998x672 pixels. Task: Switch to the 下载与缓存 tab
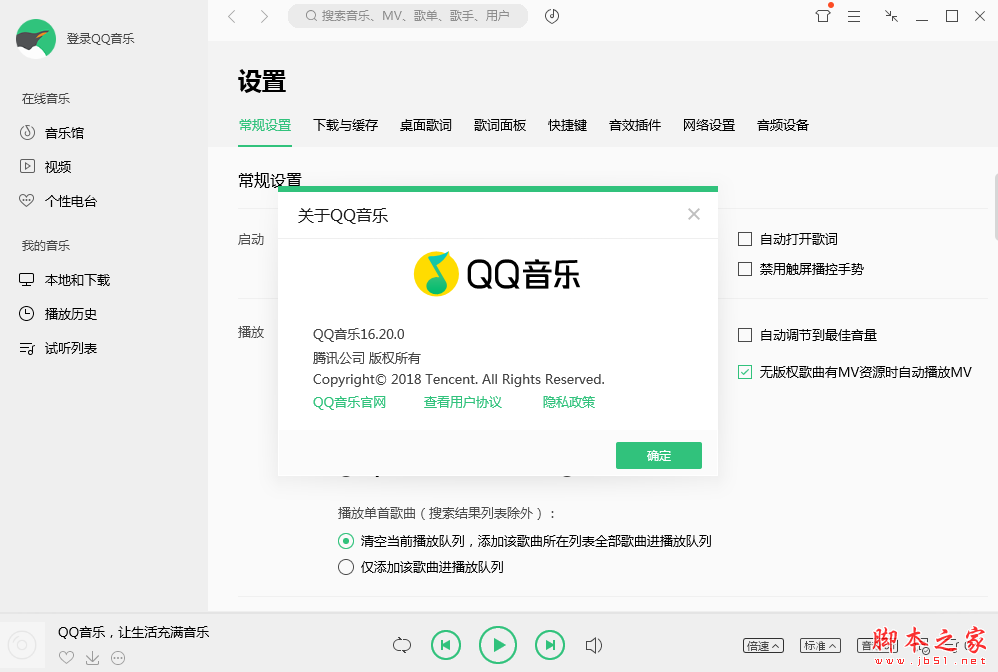pyautogui.click(x=346, y=125)
